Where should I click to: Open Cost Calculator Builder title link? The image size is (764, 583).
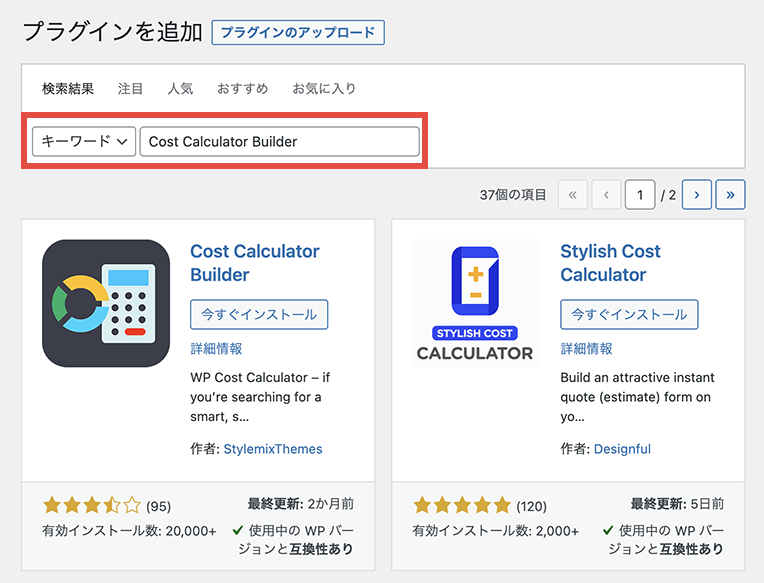tap(254, 263)
